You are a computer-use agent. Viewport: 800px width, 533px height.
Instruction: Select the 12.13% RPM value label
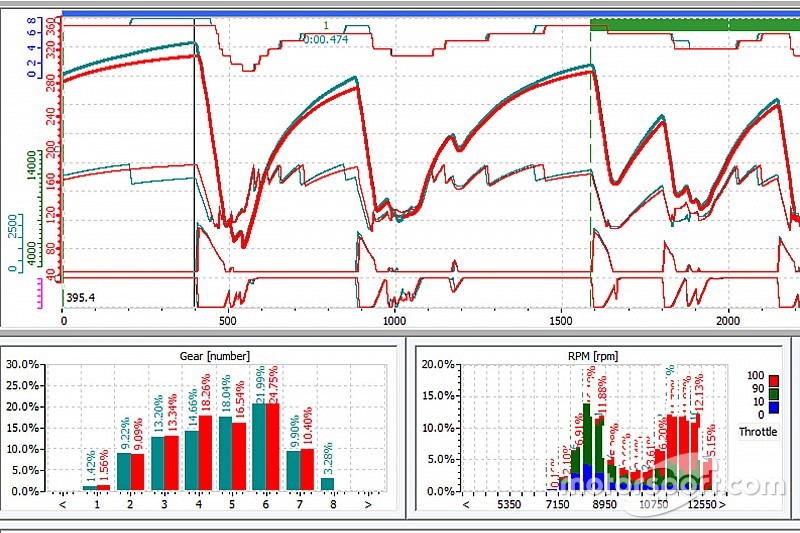click(x=698, y=393)
